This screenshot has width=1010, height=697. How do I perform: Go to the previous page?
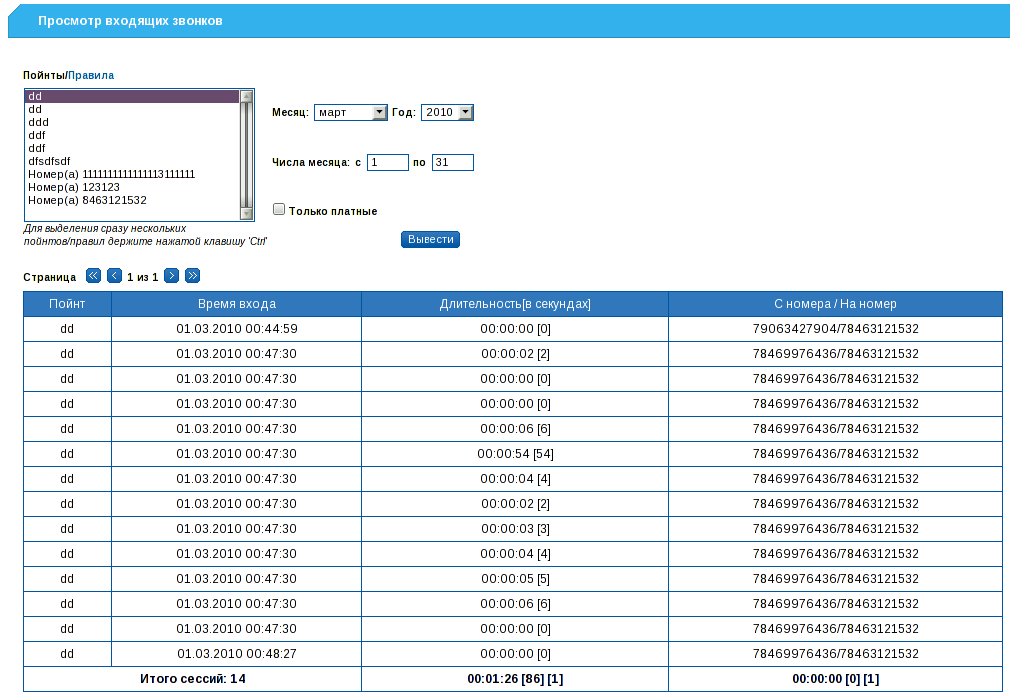(114, 276)
